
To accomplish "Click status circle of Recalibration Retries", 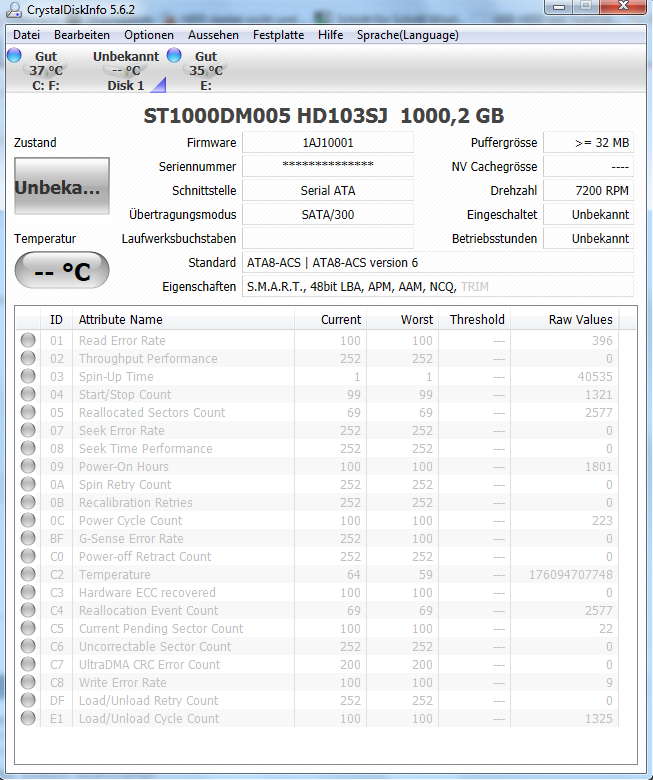I will pyautogui.click(x=28, y=502).
